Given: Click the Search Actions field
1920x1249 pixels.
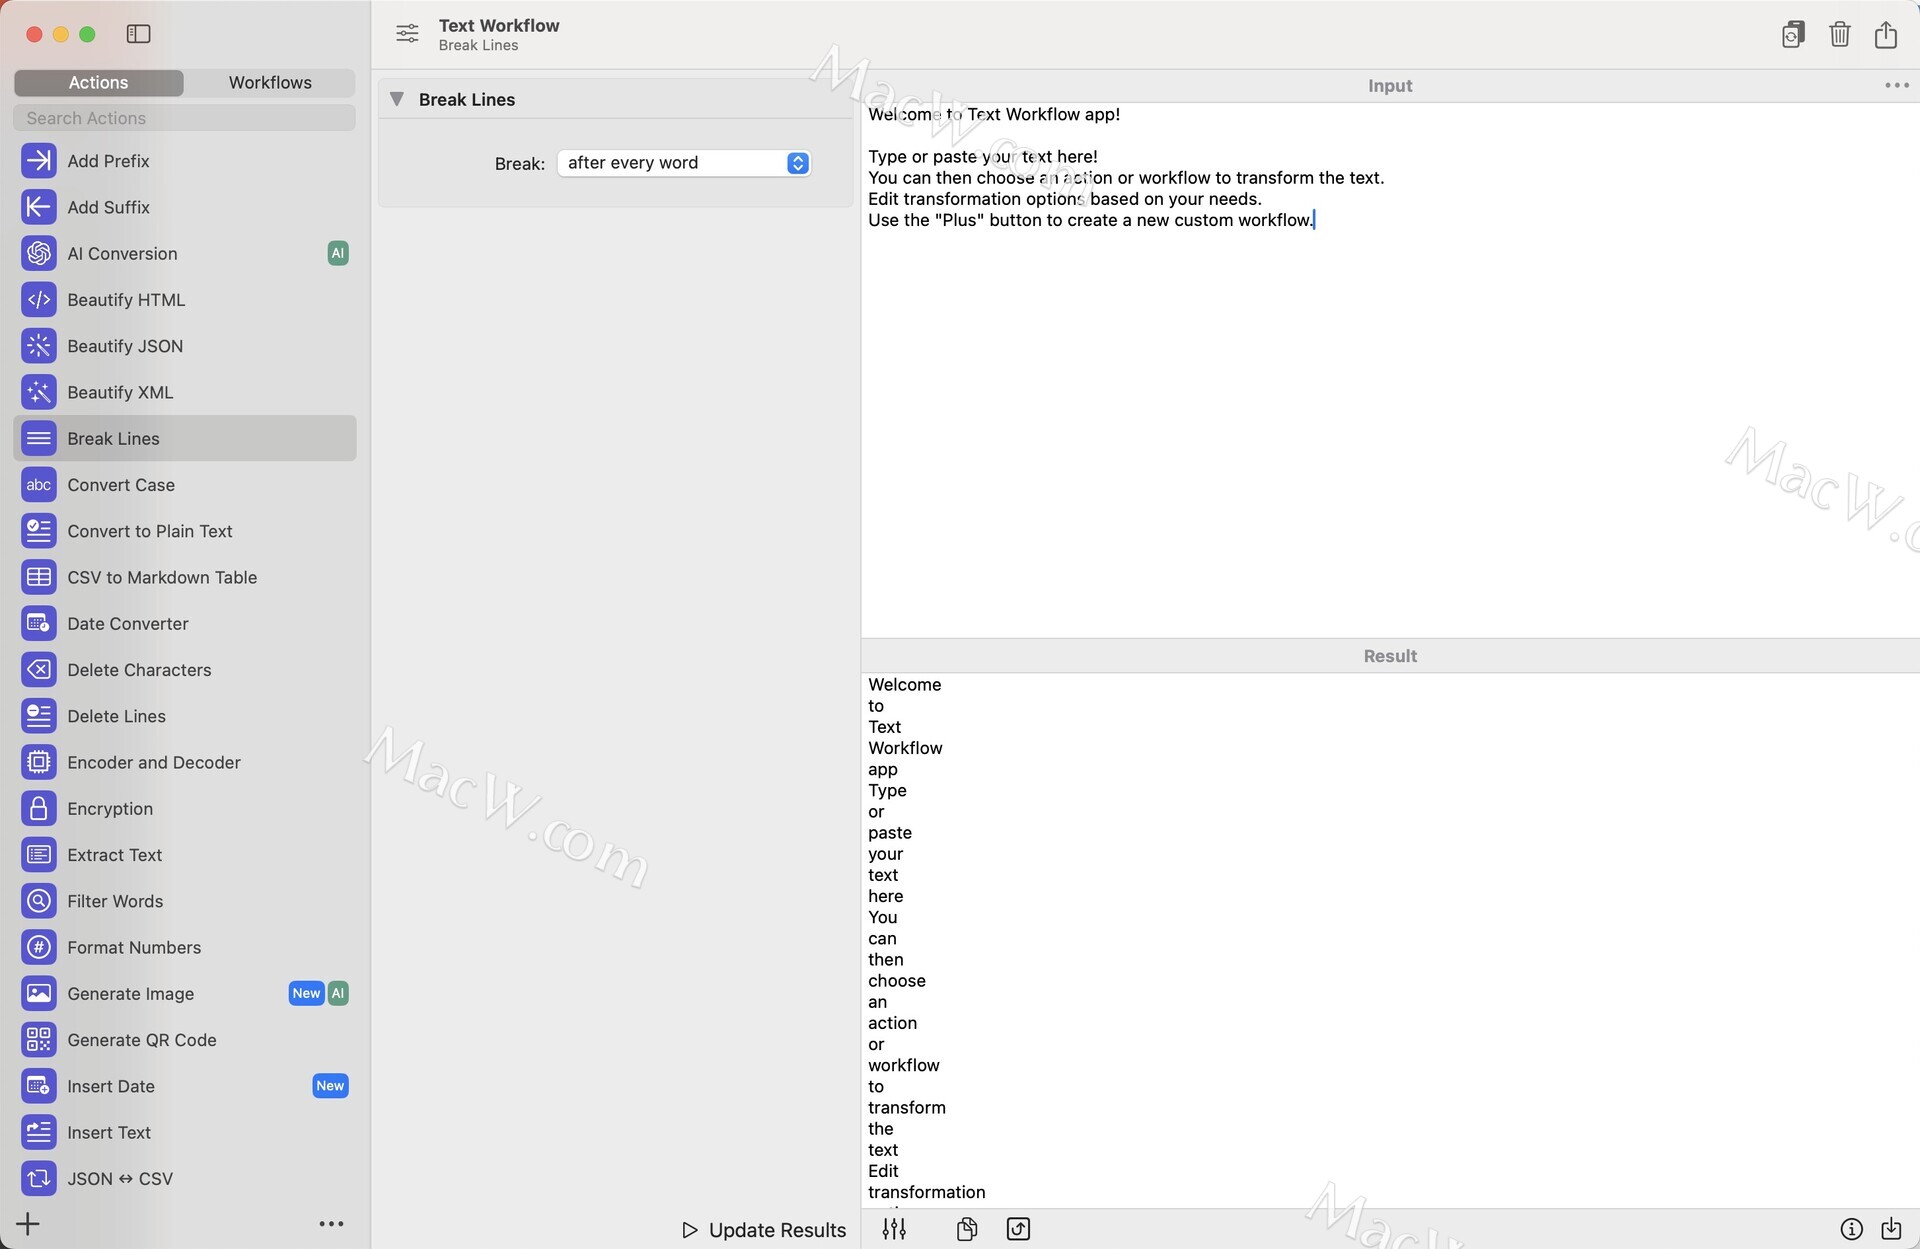Looking at the screenshot, I should click(x=185, y=118).
